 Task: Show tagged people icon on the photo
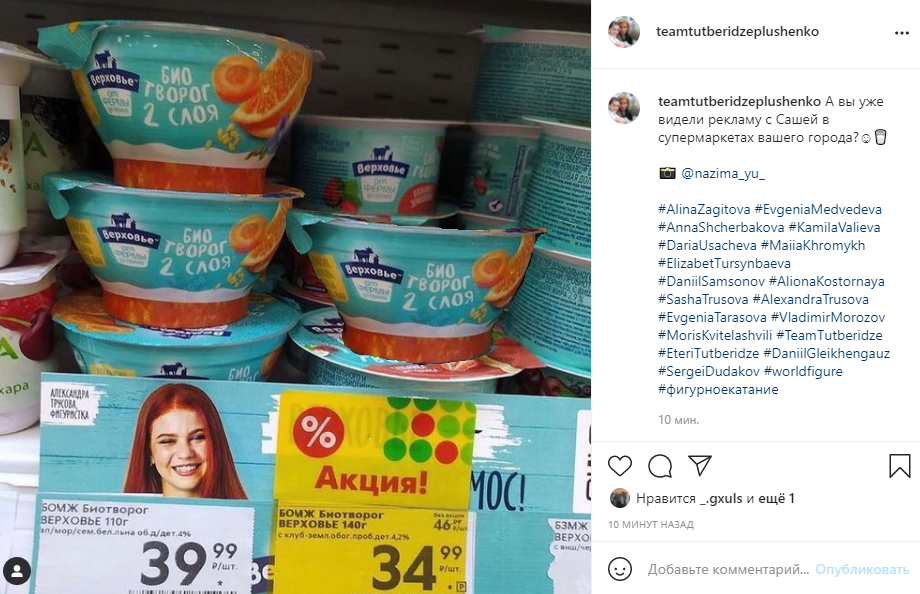(x=17, y=571)
